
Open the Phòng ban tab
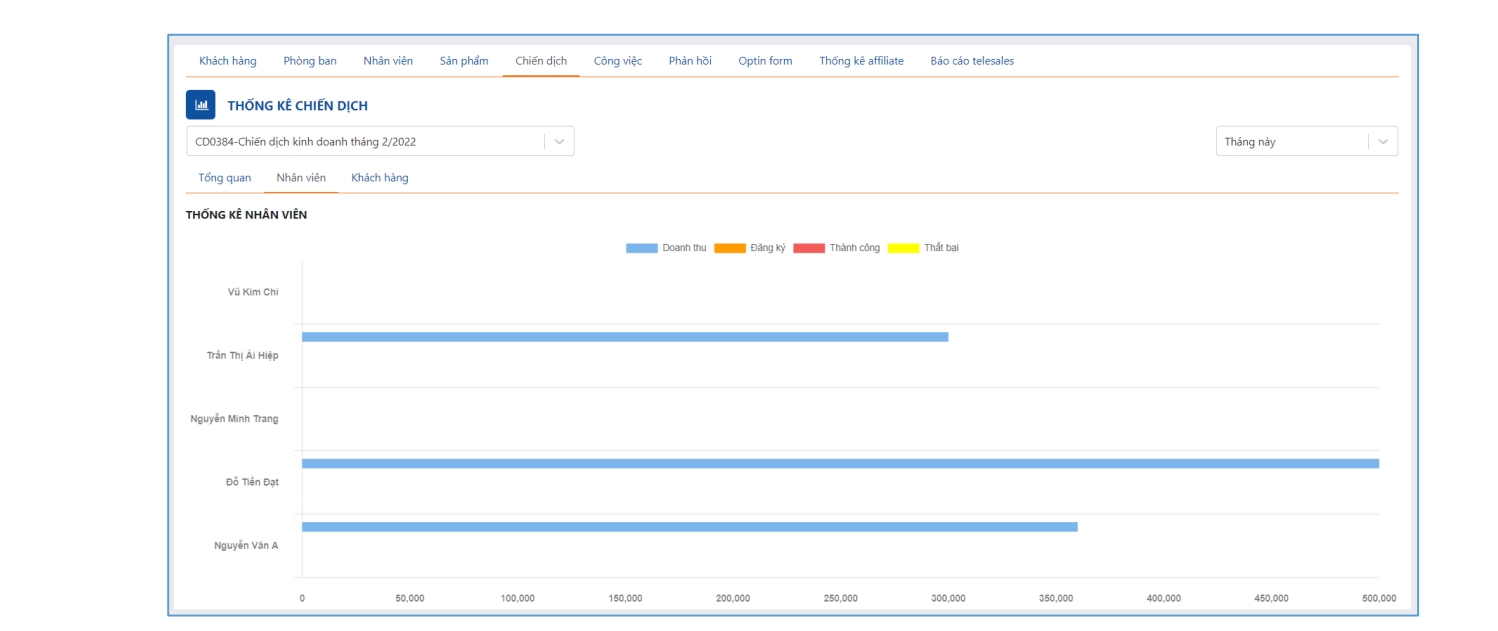(x=310, y=61)
